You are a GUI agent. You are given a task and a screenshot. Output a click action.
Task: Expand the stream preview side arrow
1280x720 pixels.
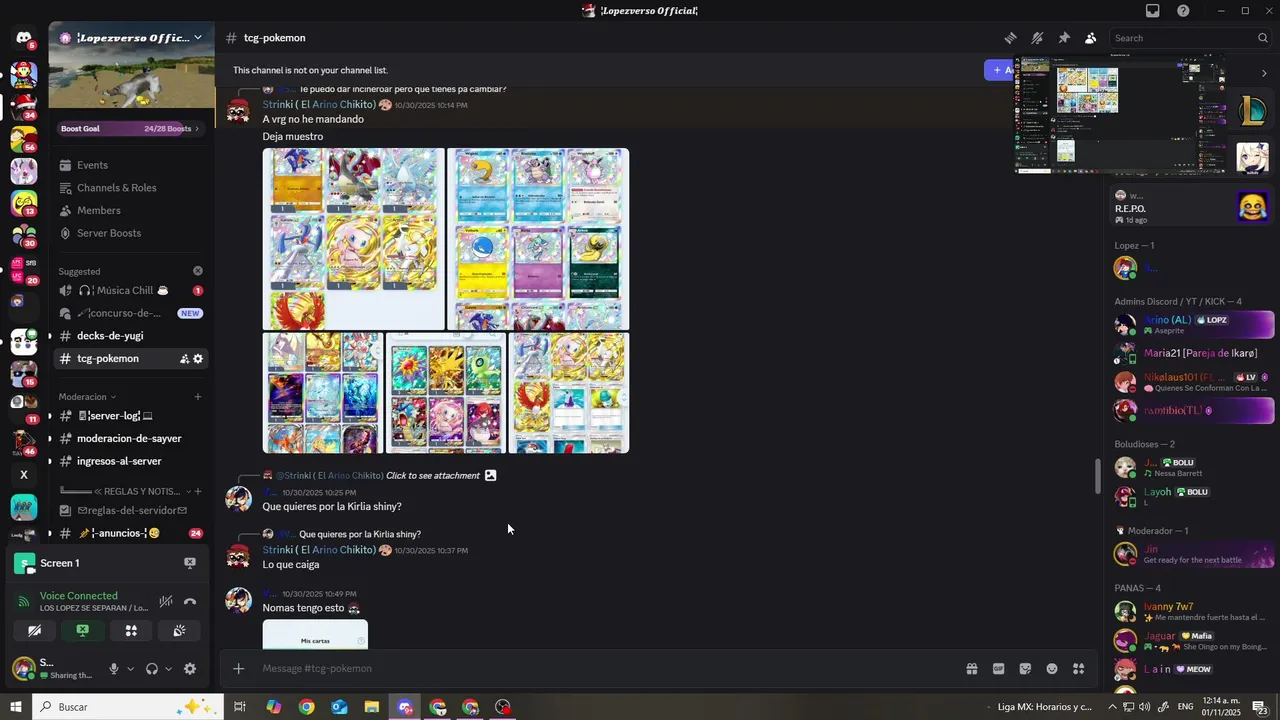1264,73
